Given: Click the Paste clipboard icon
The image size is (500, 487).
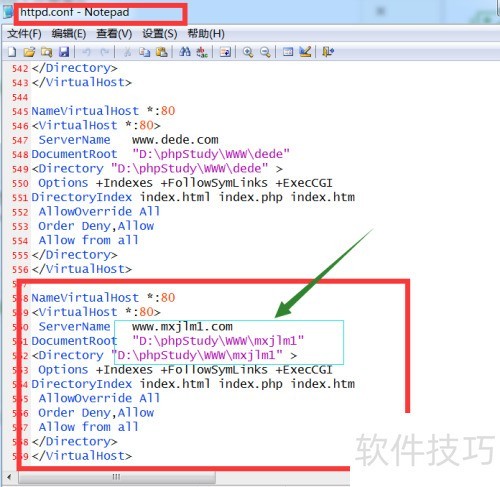Looking at the screenshot, I should click(162, 52).
